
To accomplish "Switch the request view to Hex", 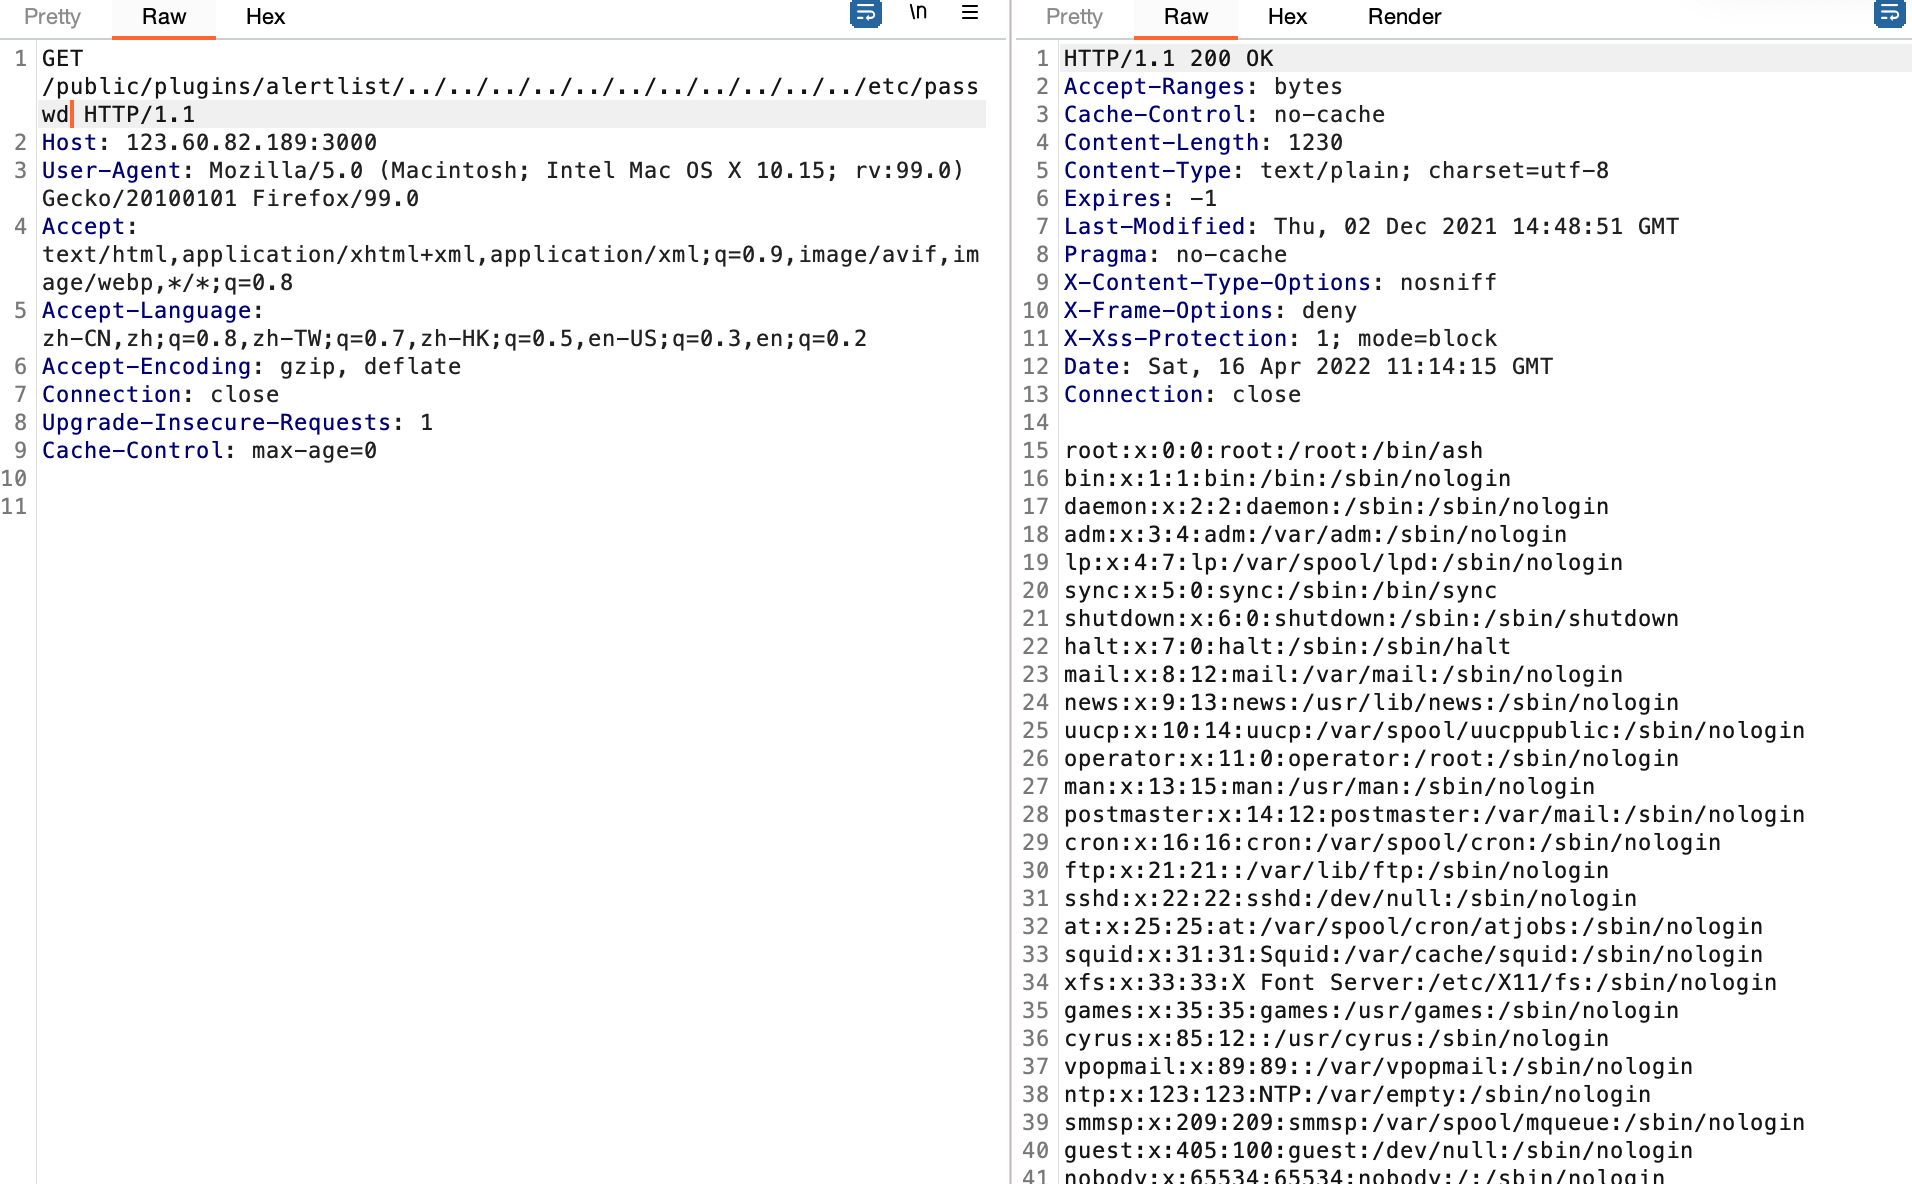I will 264,16.
